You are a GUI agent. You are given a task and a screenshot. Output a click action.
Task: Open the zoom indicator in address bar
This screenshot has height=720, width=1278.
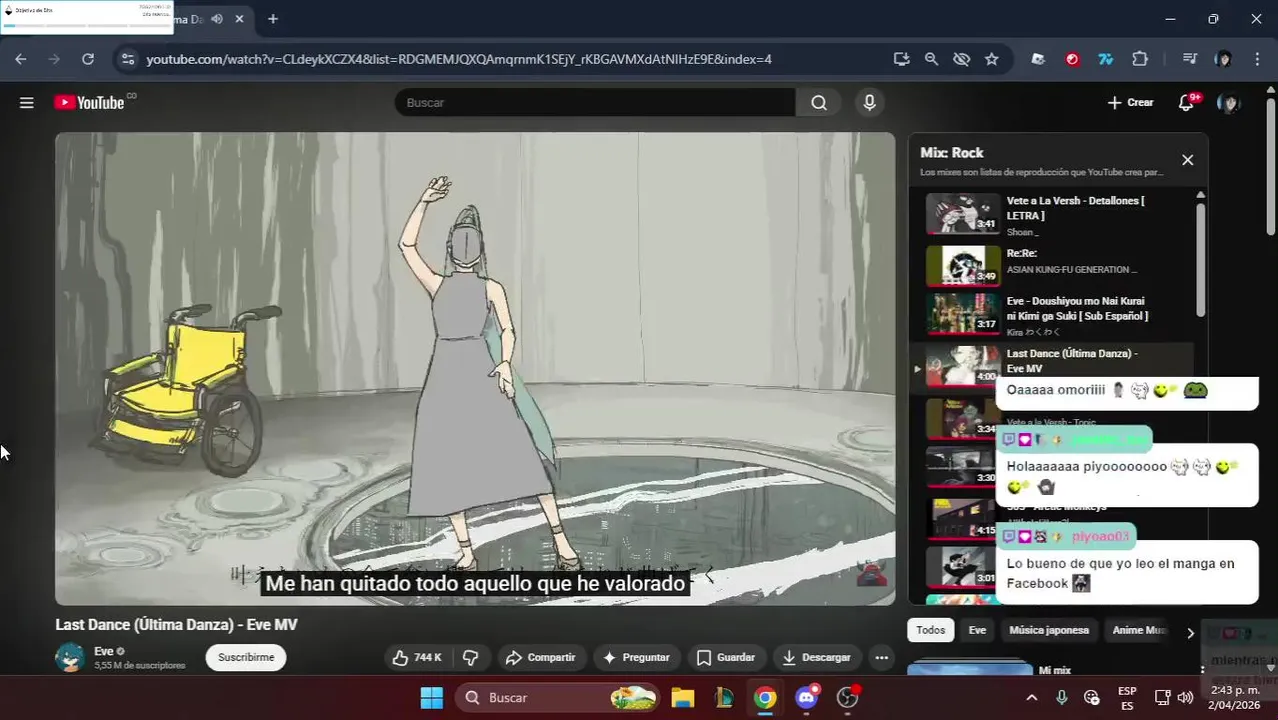point(931,59)
